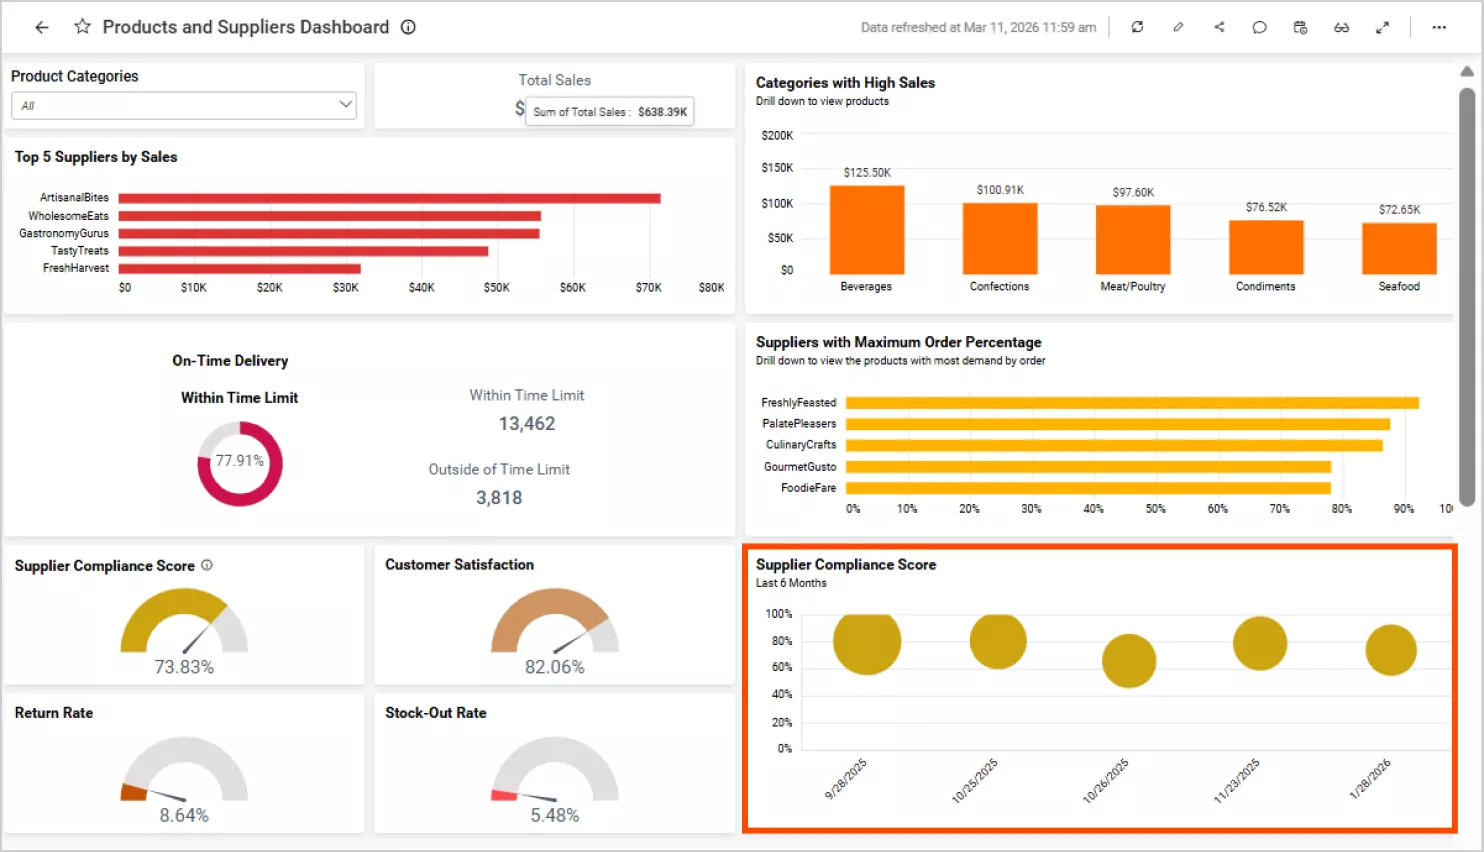Select the 11/23/2025 compliance bubble

pyautogui.click(x=1260, y=643)
